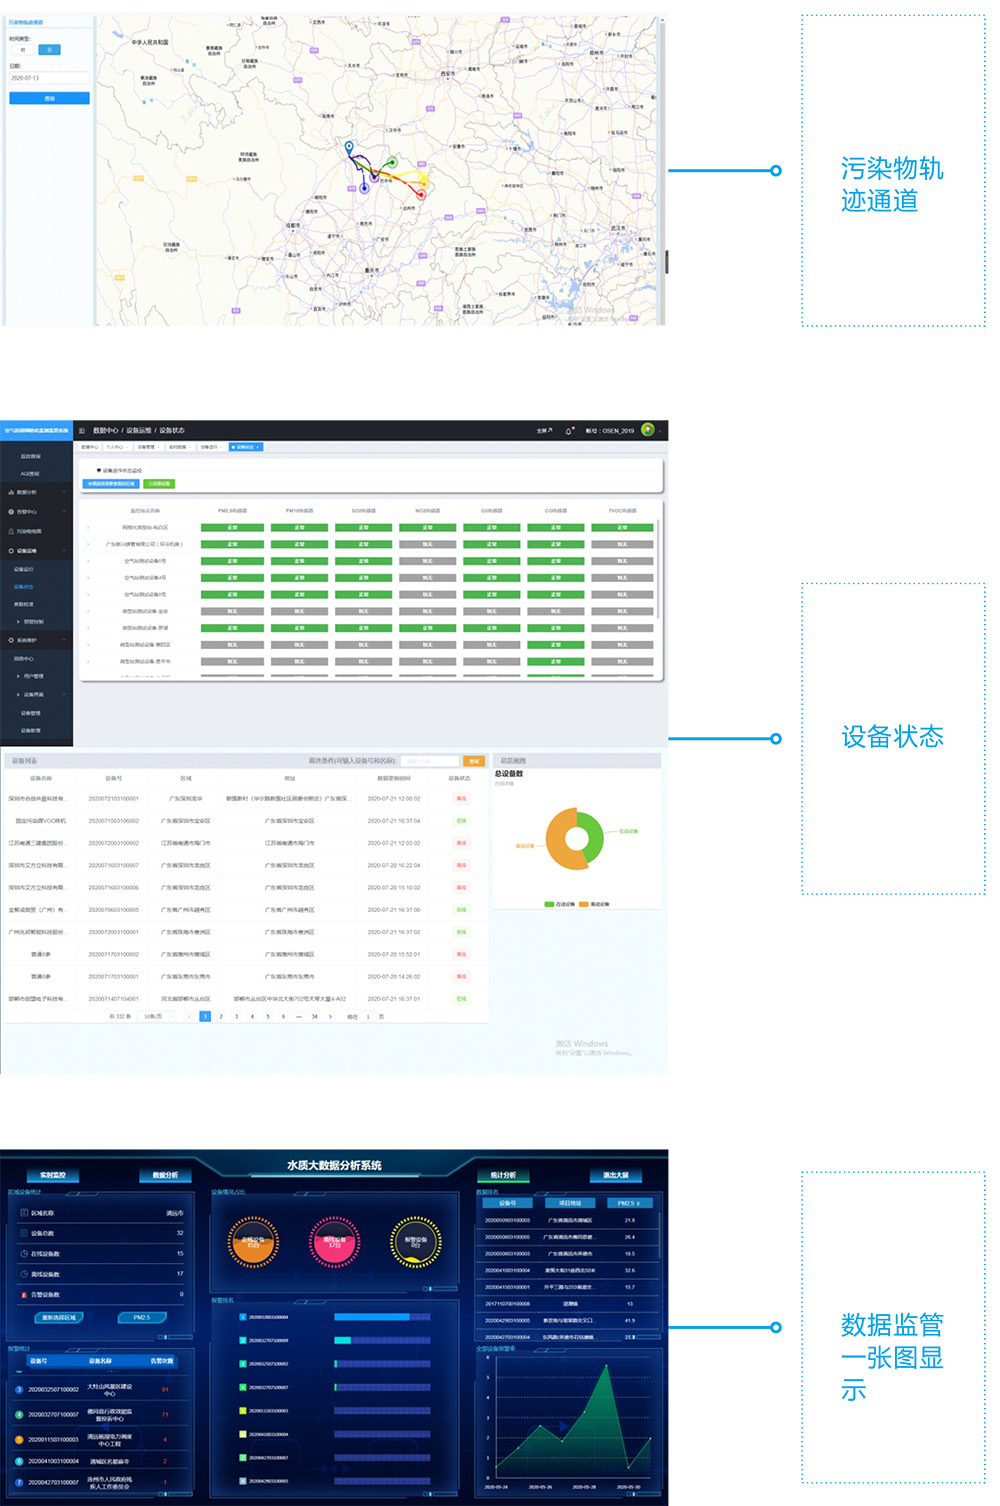
Task: Toggle 在线设备 legend item in donut chart
Action: pyautogui.click(x=560, y=904)
